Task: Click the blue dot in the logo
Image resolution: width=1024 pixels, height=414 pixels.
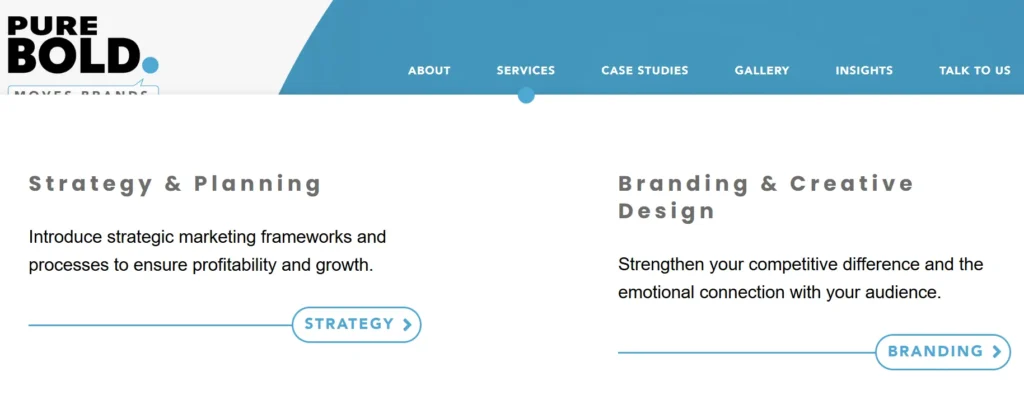Action: tap(151, 65)
